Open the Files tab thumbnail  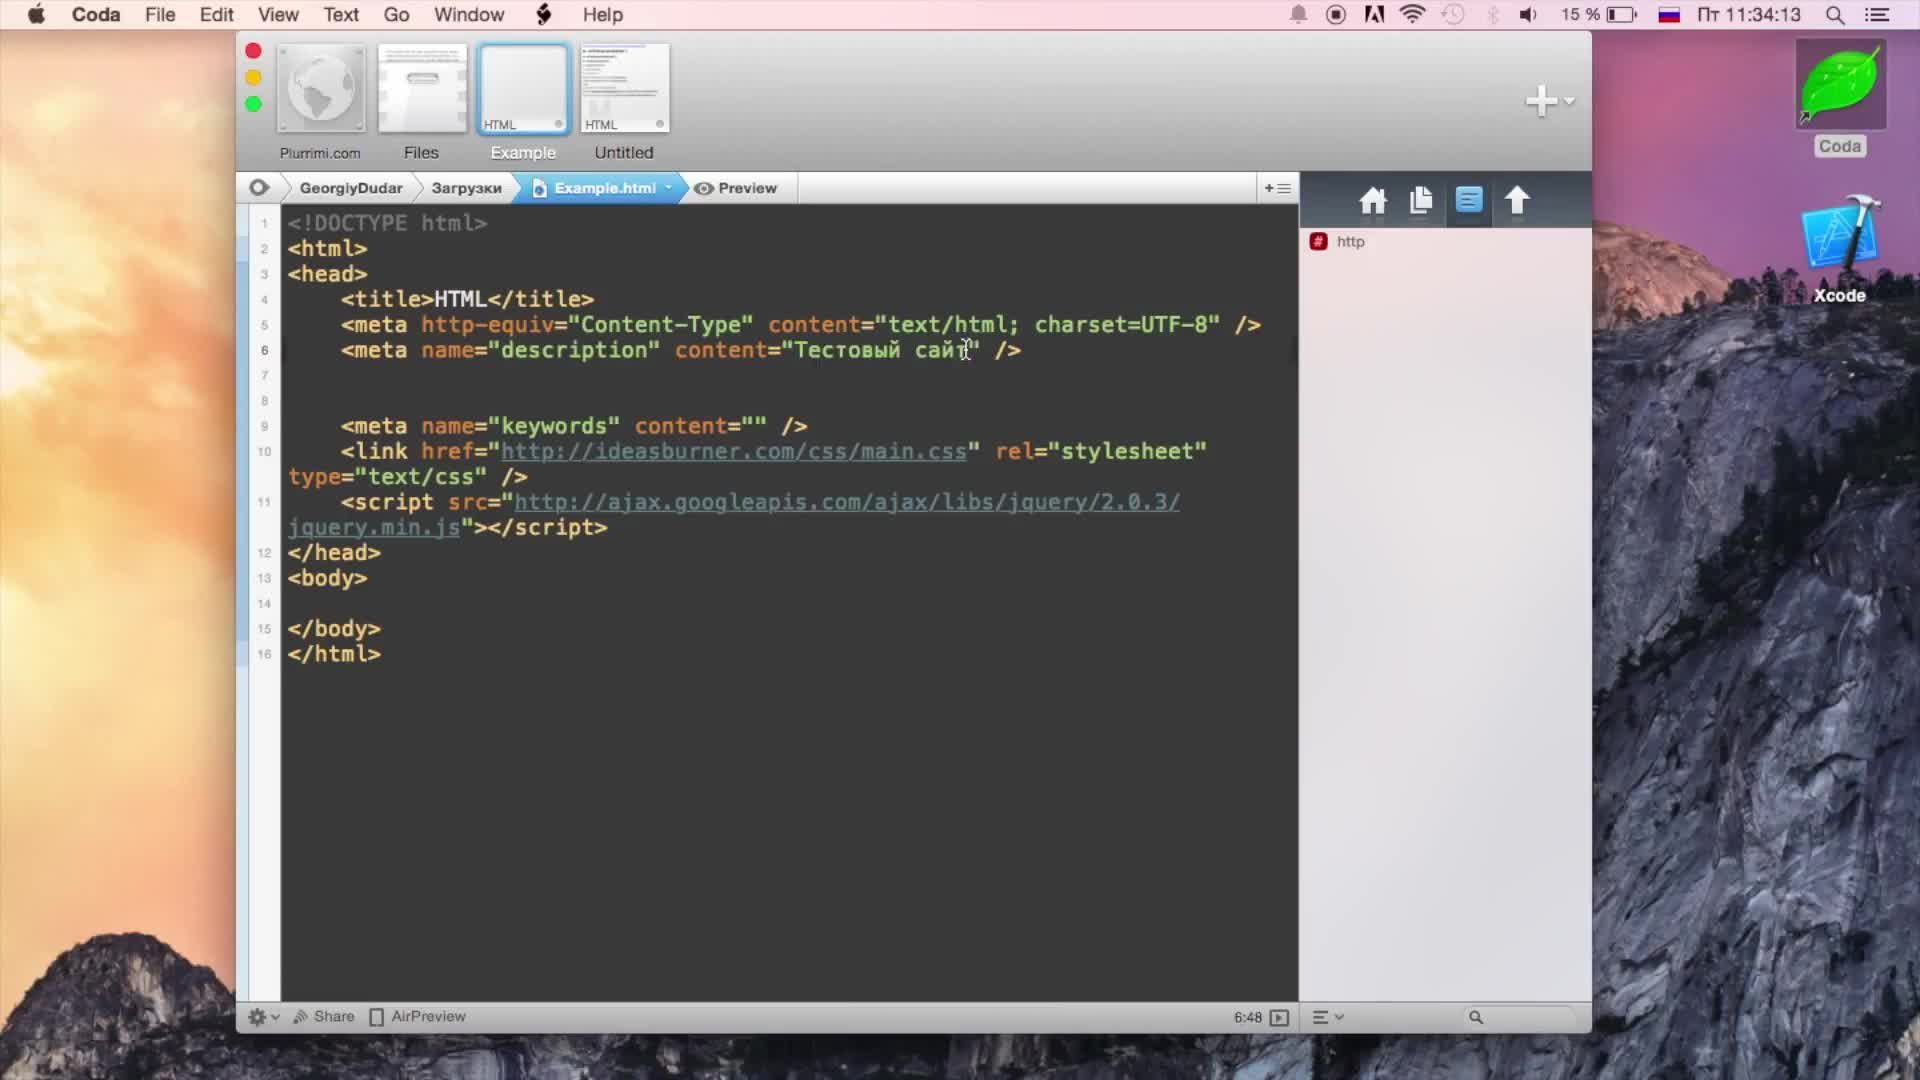tap(422, 89)
